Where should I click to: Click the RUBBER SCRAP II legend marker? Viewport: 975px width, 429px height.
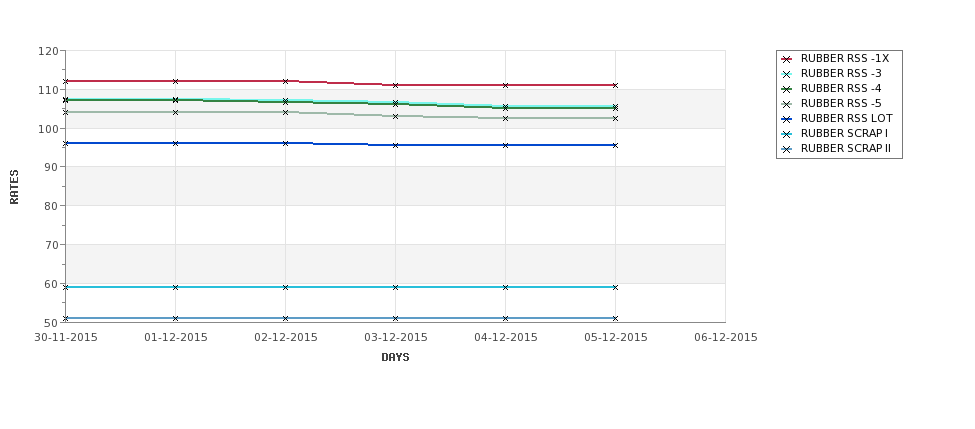tap(786, 149)
